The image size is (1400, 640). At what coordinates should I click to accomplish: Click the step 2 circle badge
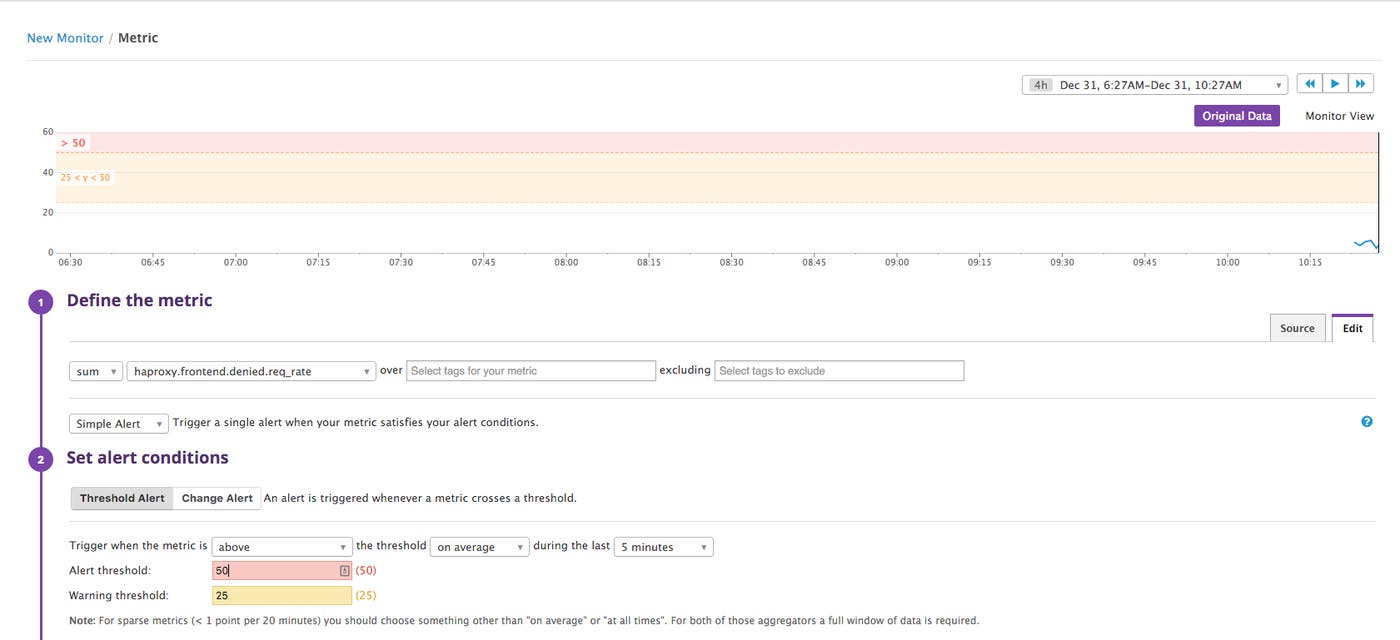tap(40, 458)
